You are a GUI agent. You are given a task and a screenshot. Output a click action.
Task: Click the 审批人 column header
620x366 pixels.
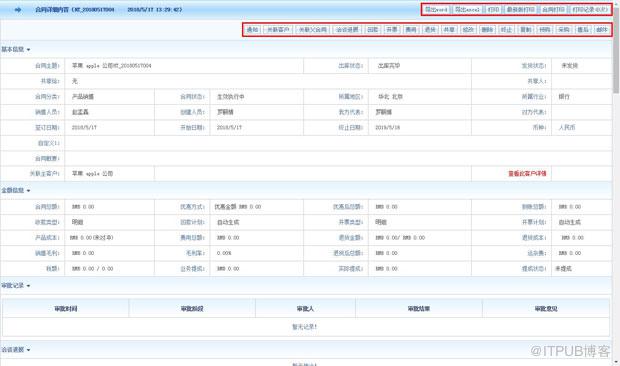click(305, 309)
